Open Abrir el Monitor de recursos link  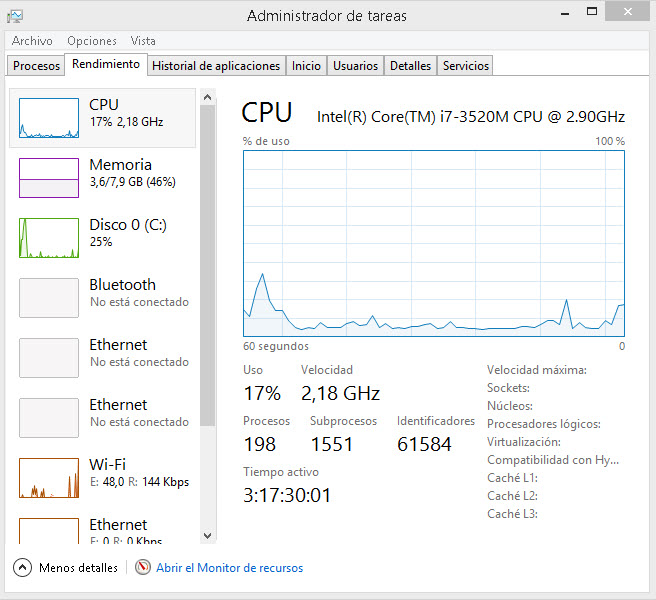coord(229,568)
